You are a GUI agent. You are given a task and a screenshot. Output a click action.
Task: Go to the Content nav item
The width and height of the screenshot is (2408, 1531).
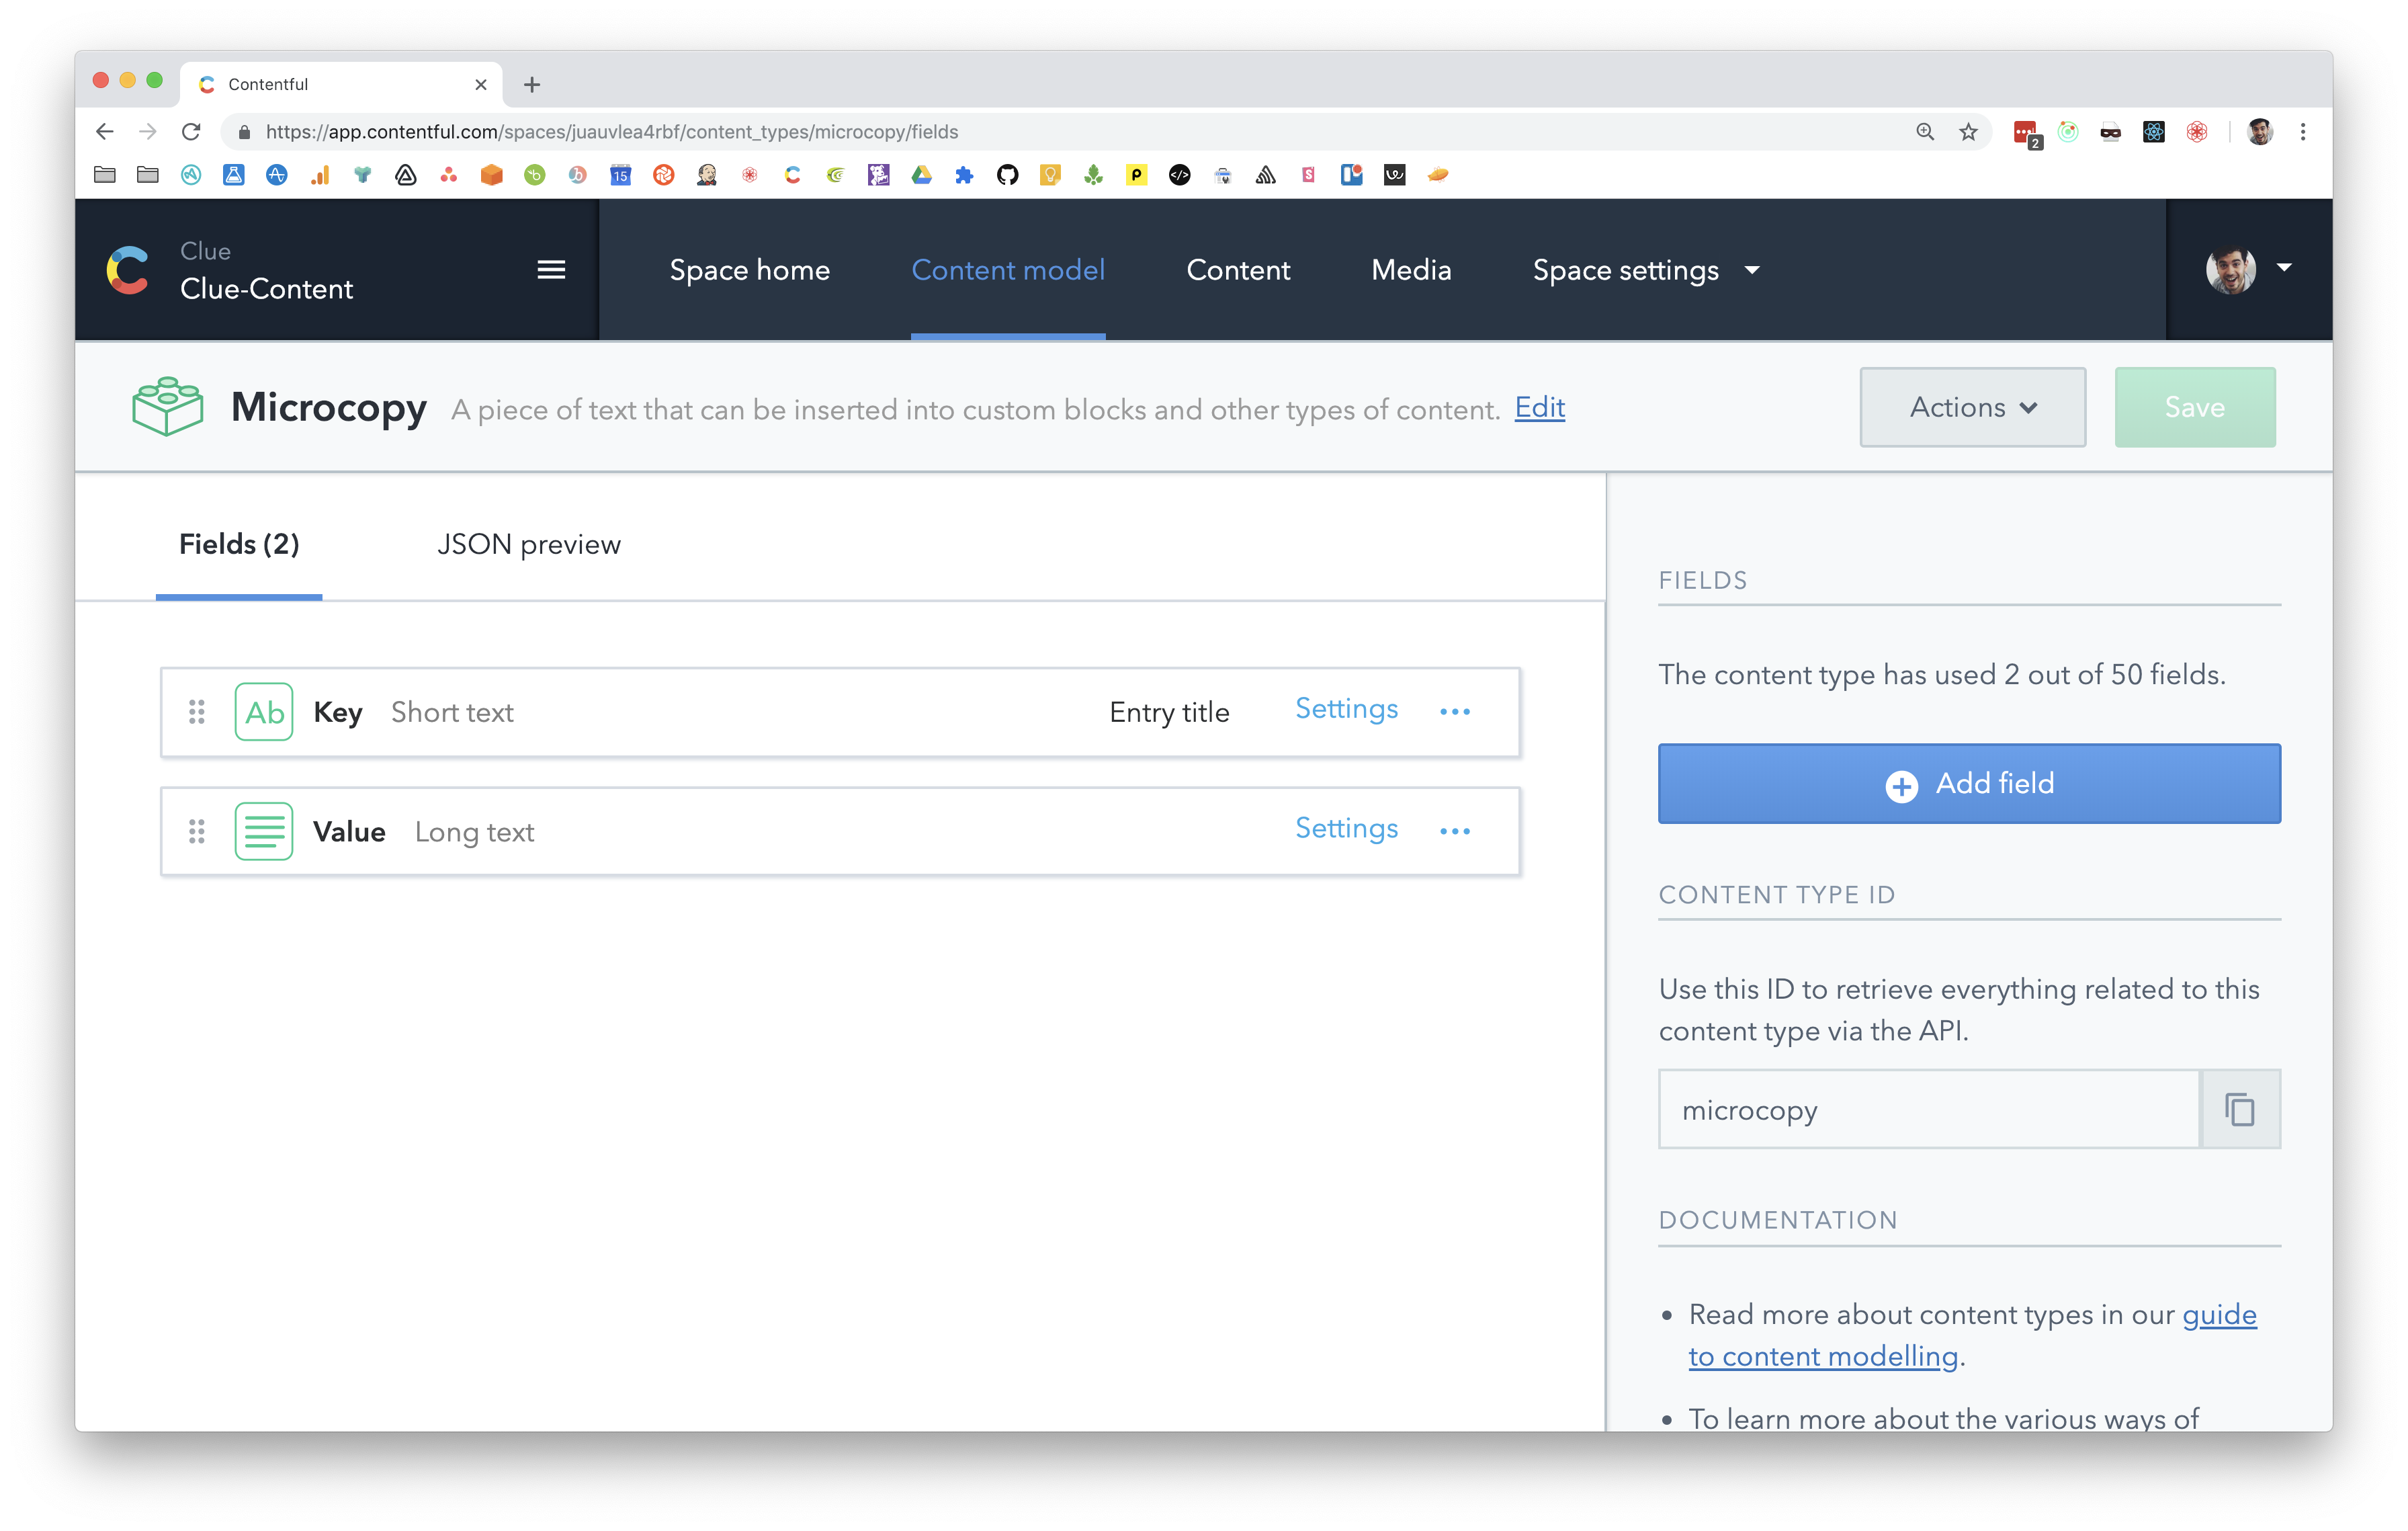coord(1237,270)
